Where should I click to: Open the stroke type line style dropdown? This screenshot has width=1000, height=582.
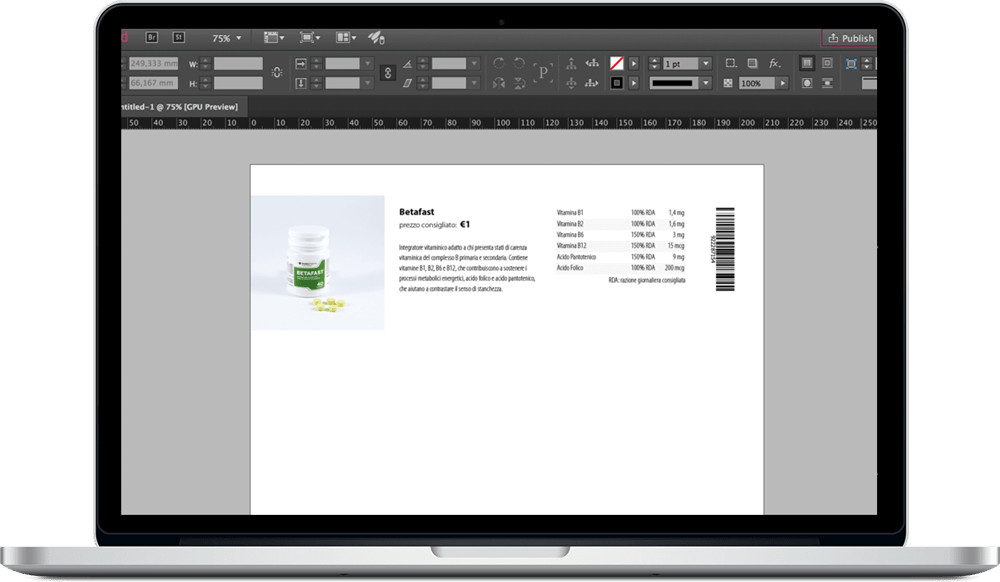click(706, 83)
